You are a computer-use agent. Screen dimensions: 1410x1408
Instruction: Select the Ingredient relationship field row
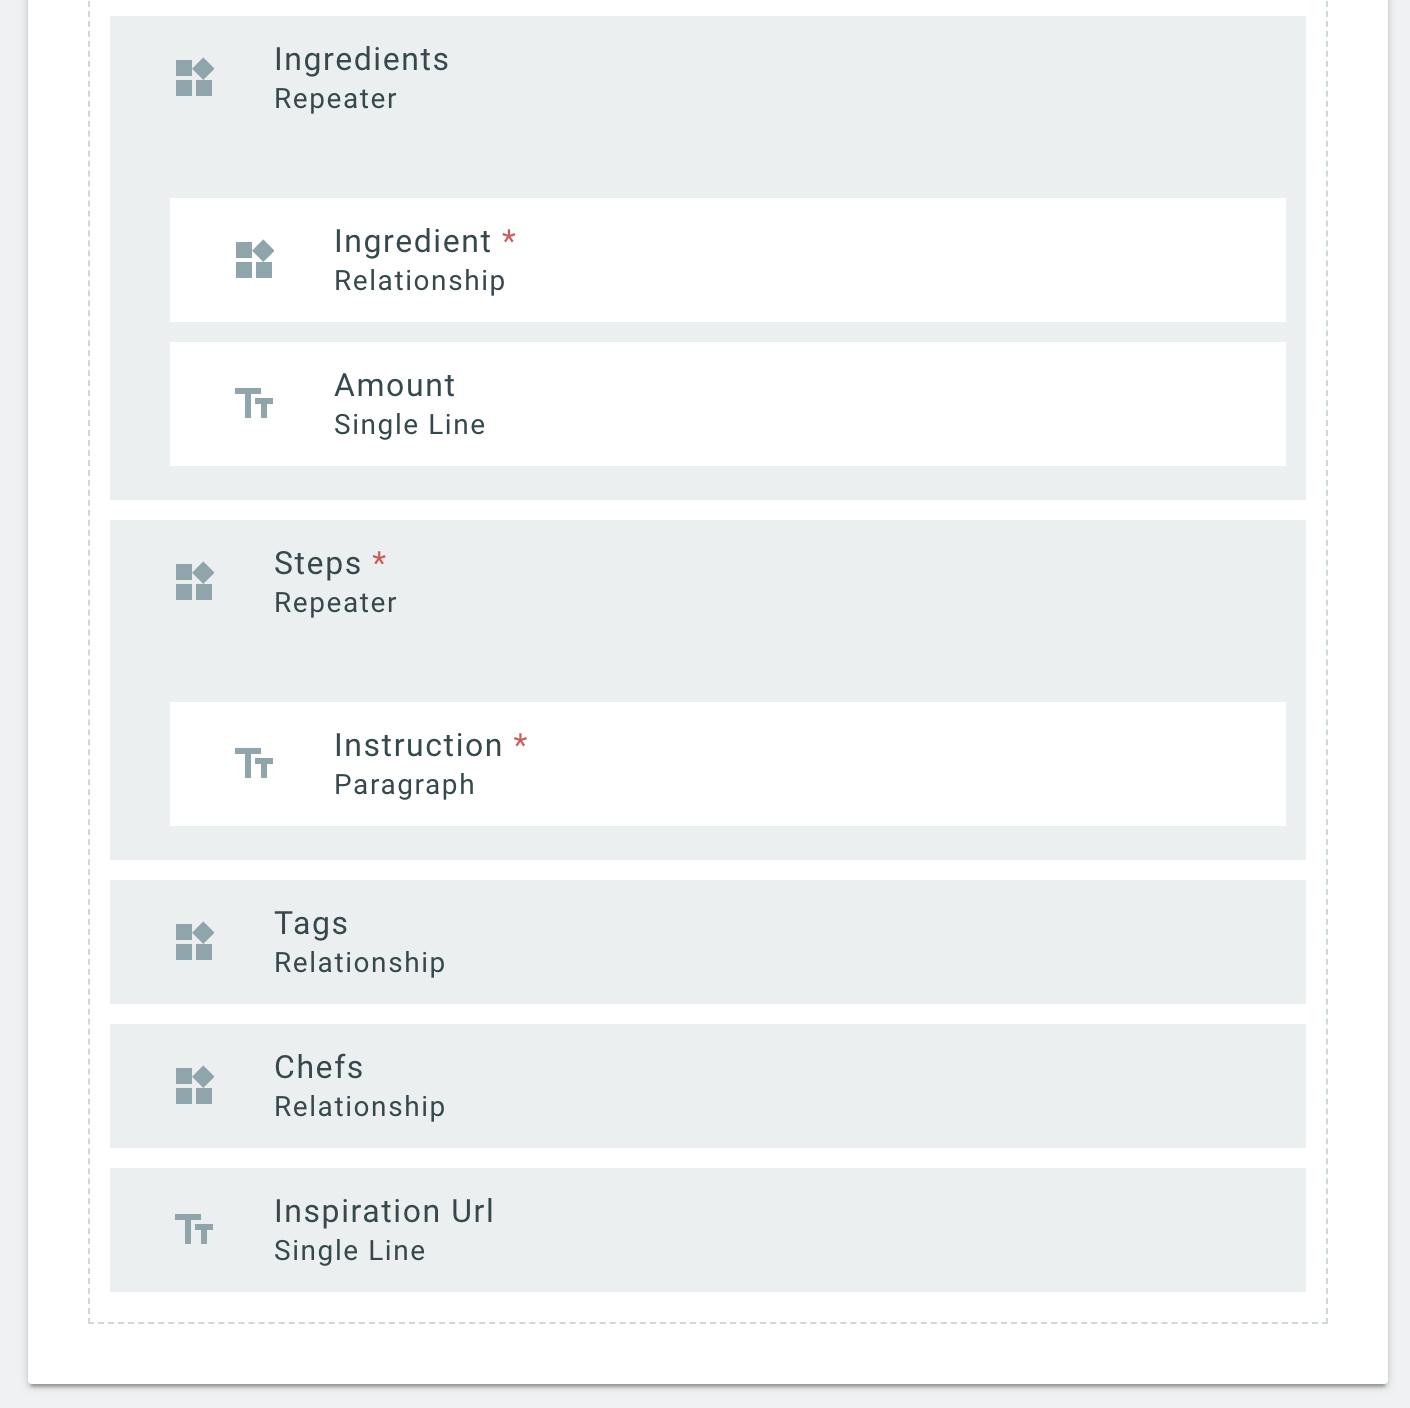pyautogui.click(x=728, y=260)
